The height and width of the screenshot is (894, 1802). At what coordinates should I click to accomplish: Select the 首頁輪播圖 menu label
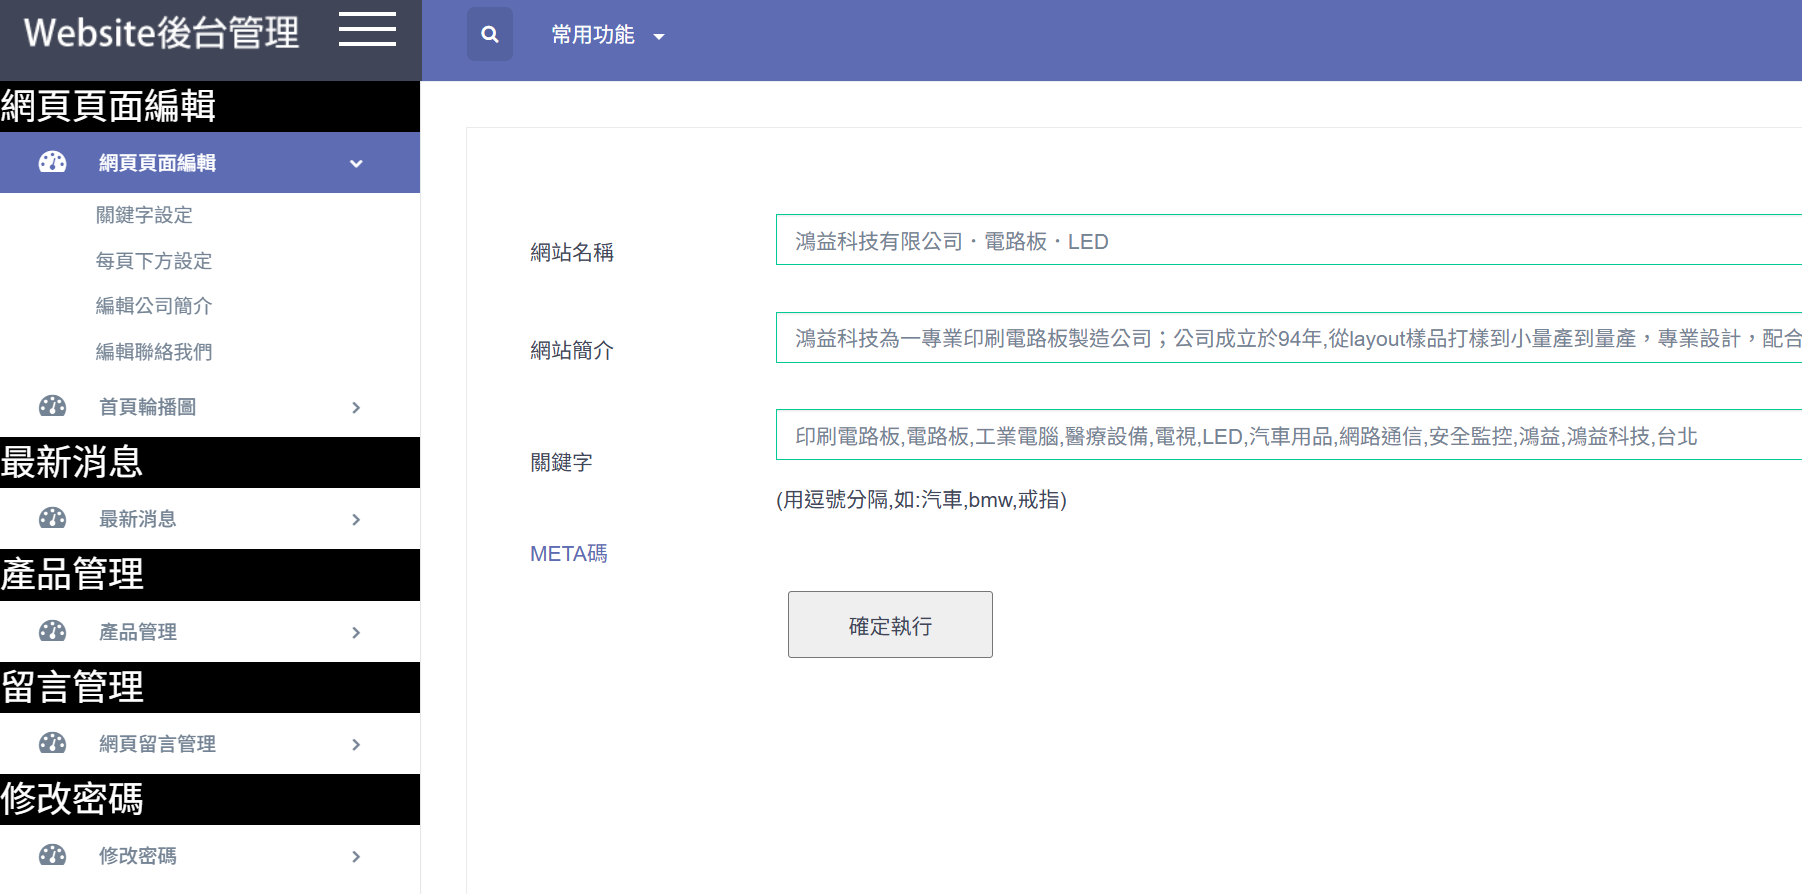[147, 407]
